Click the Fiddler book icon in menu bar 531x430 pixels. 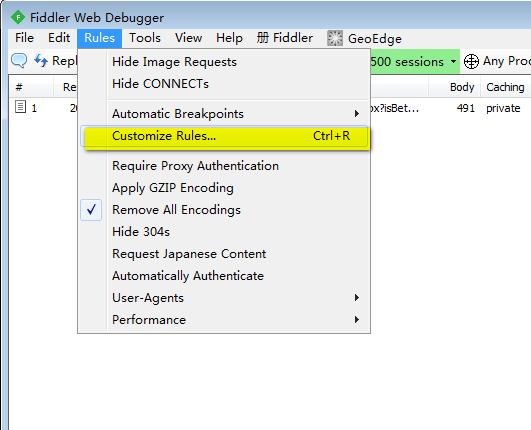263,38
